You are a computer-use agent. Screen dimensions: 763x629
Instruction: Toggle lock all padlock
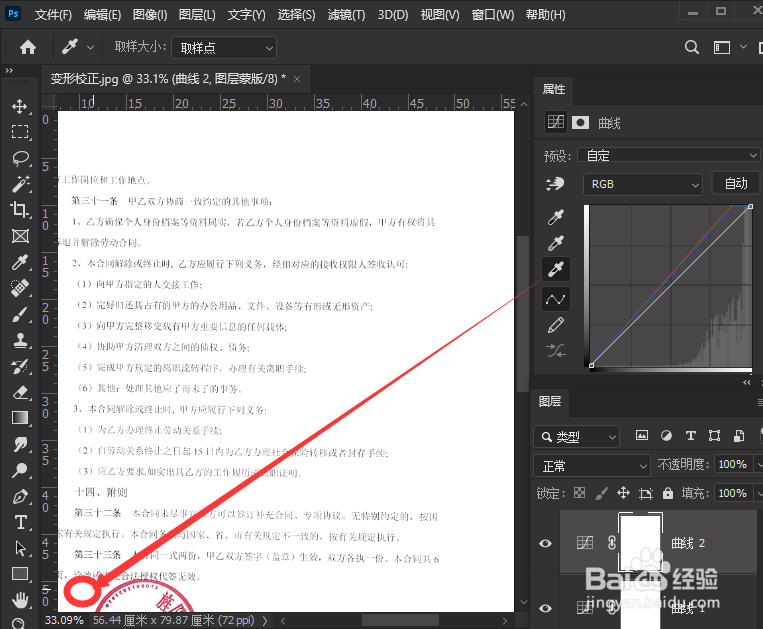pos(668,493)
